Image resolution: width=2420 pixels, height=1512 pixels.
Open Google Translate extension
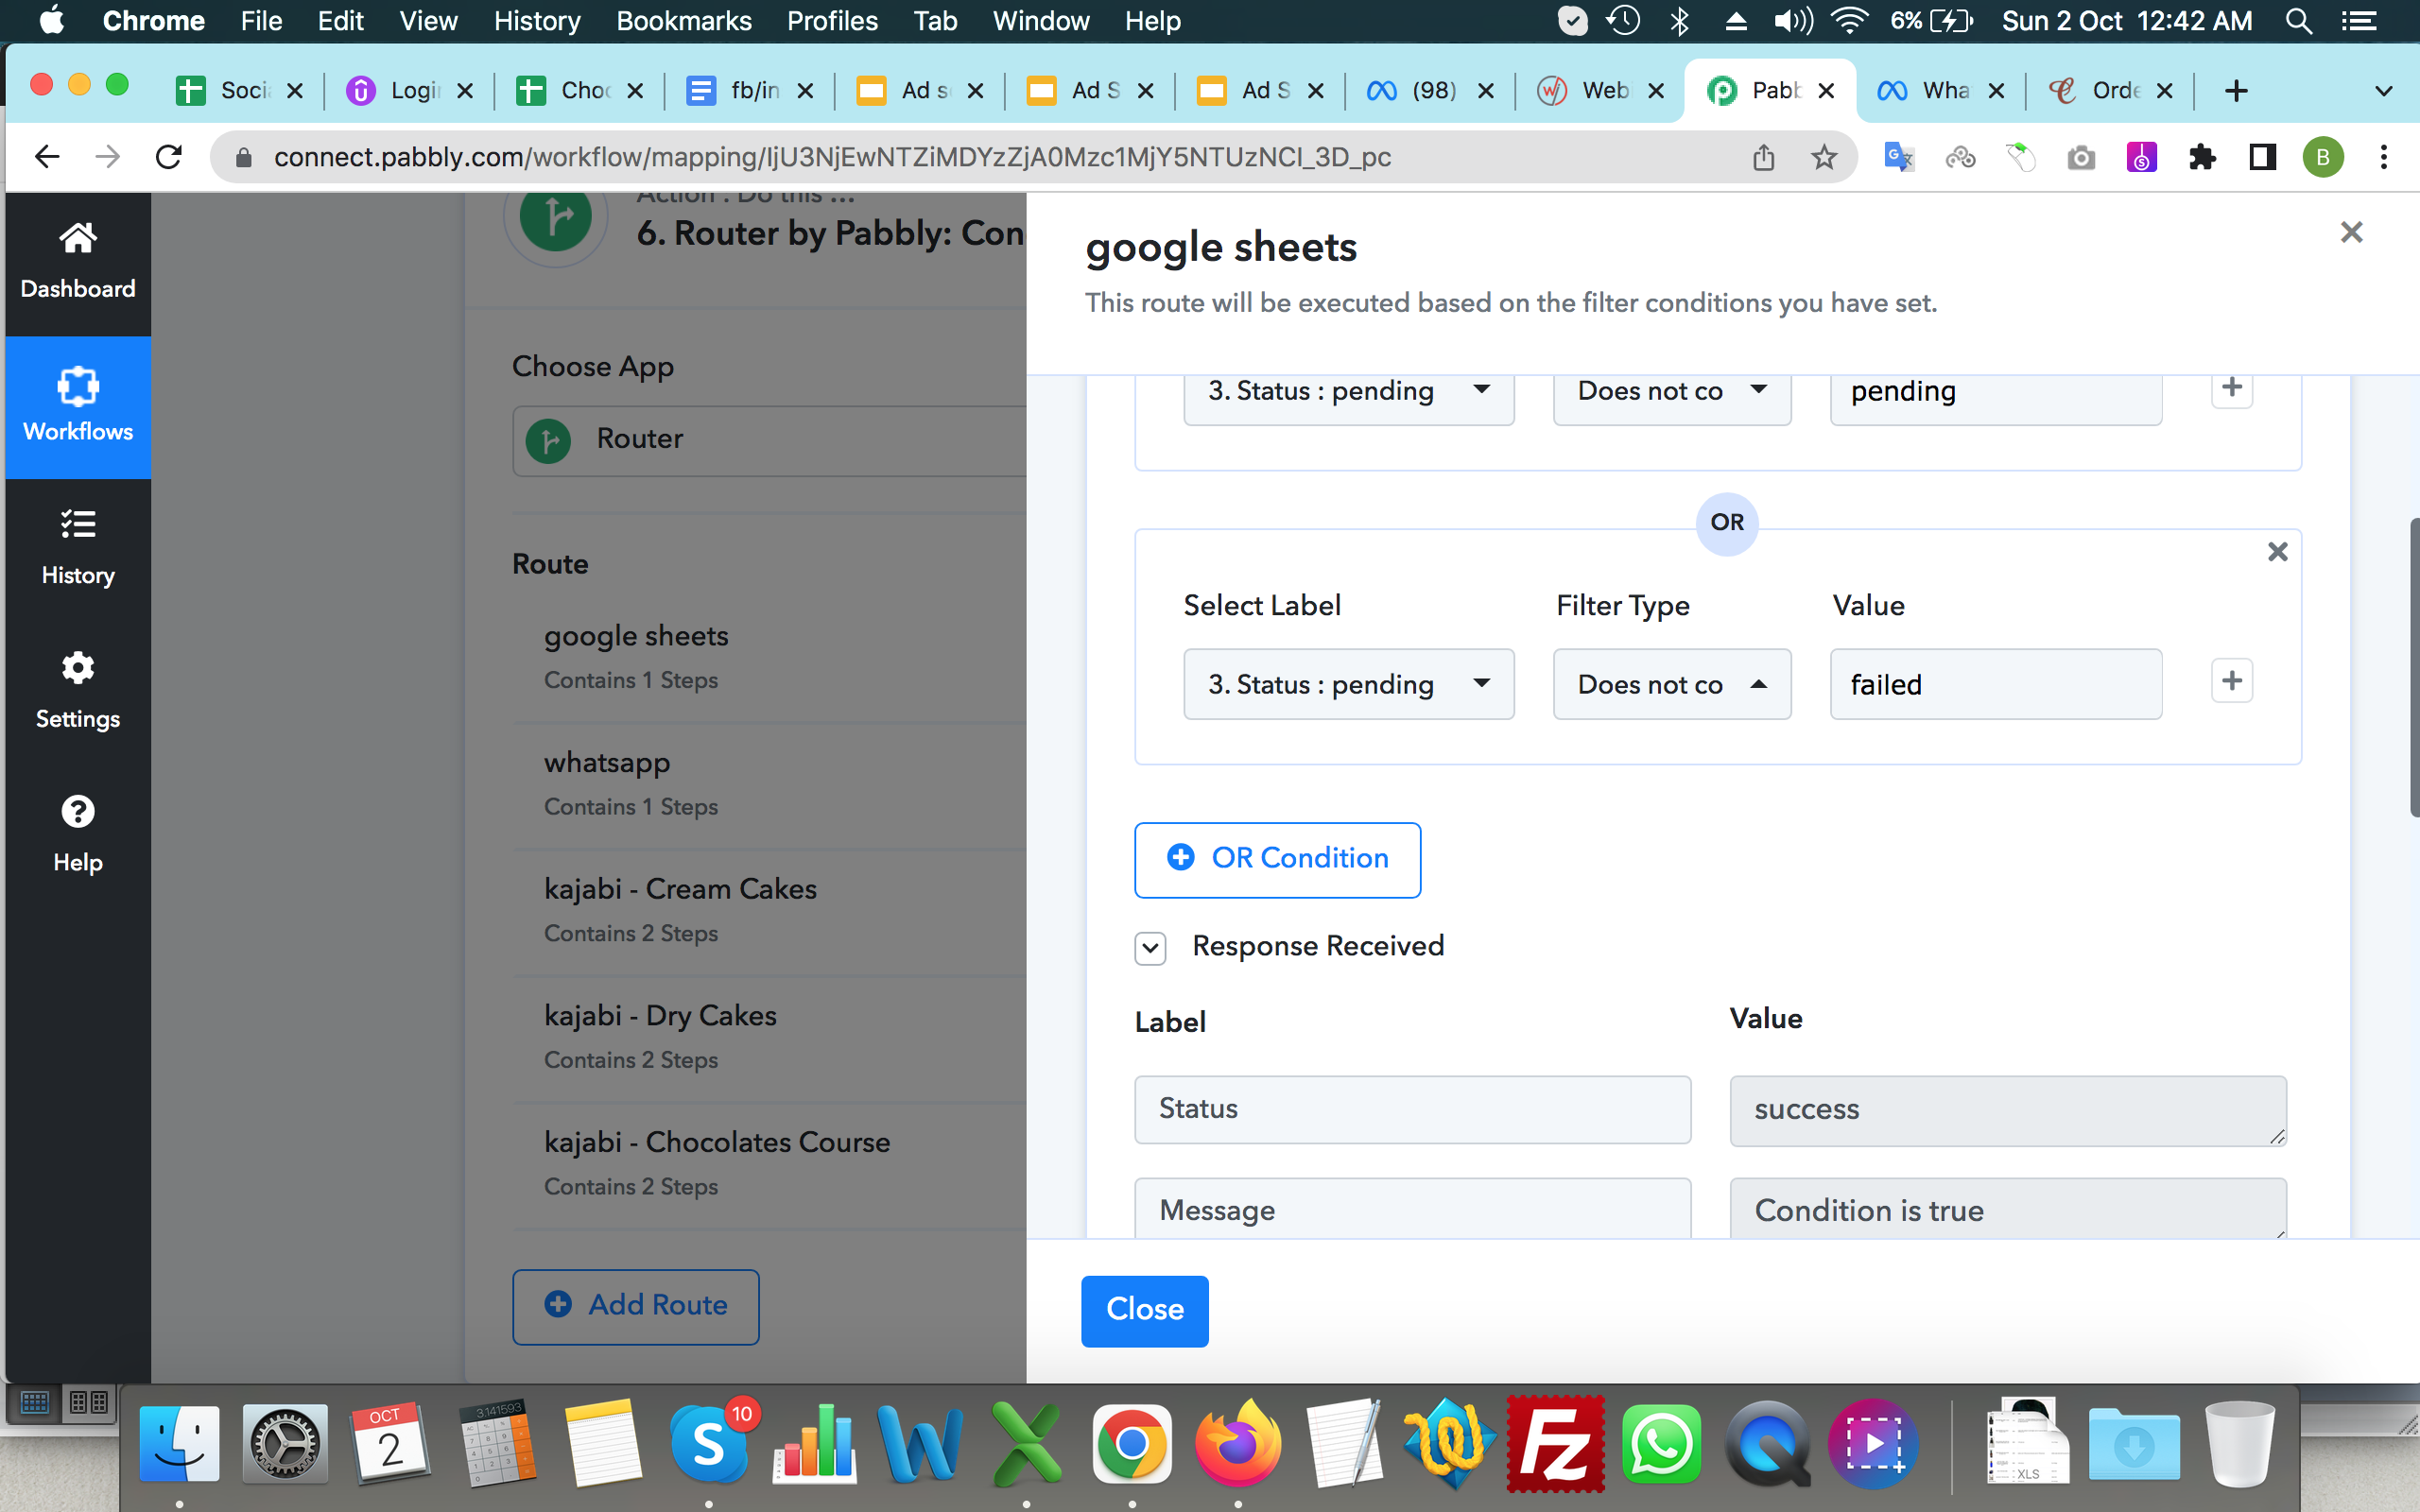click(1898, 157)
